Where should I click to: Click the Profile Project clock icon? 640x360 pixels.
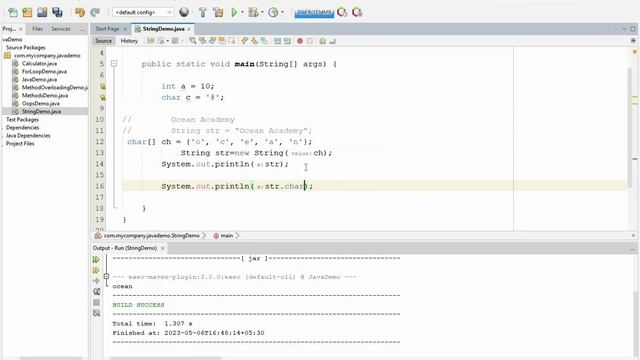(x=273, y=12)
